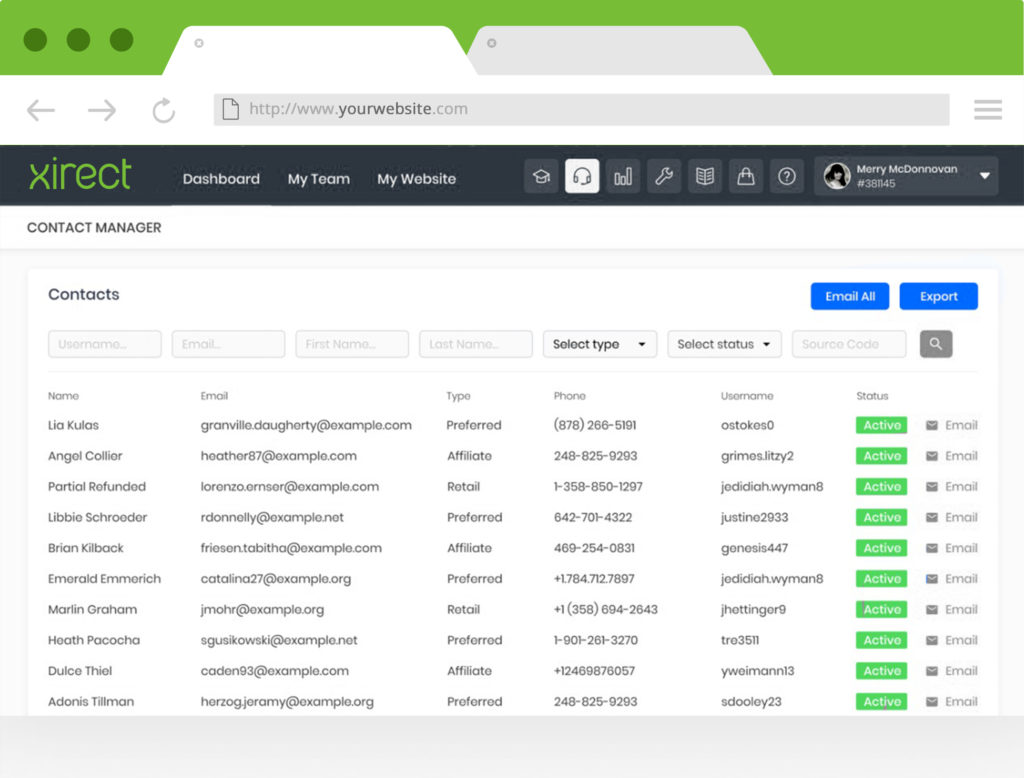Click the Export button
The height and width of the screenshot is (778, 1024).
coord(938,296)
